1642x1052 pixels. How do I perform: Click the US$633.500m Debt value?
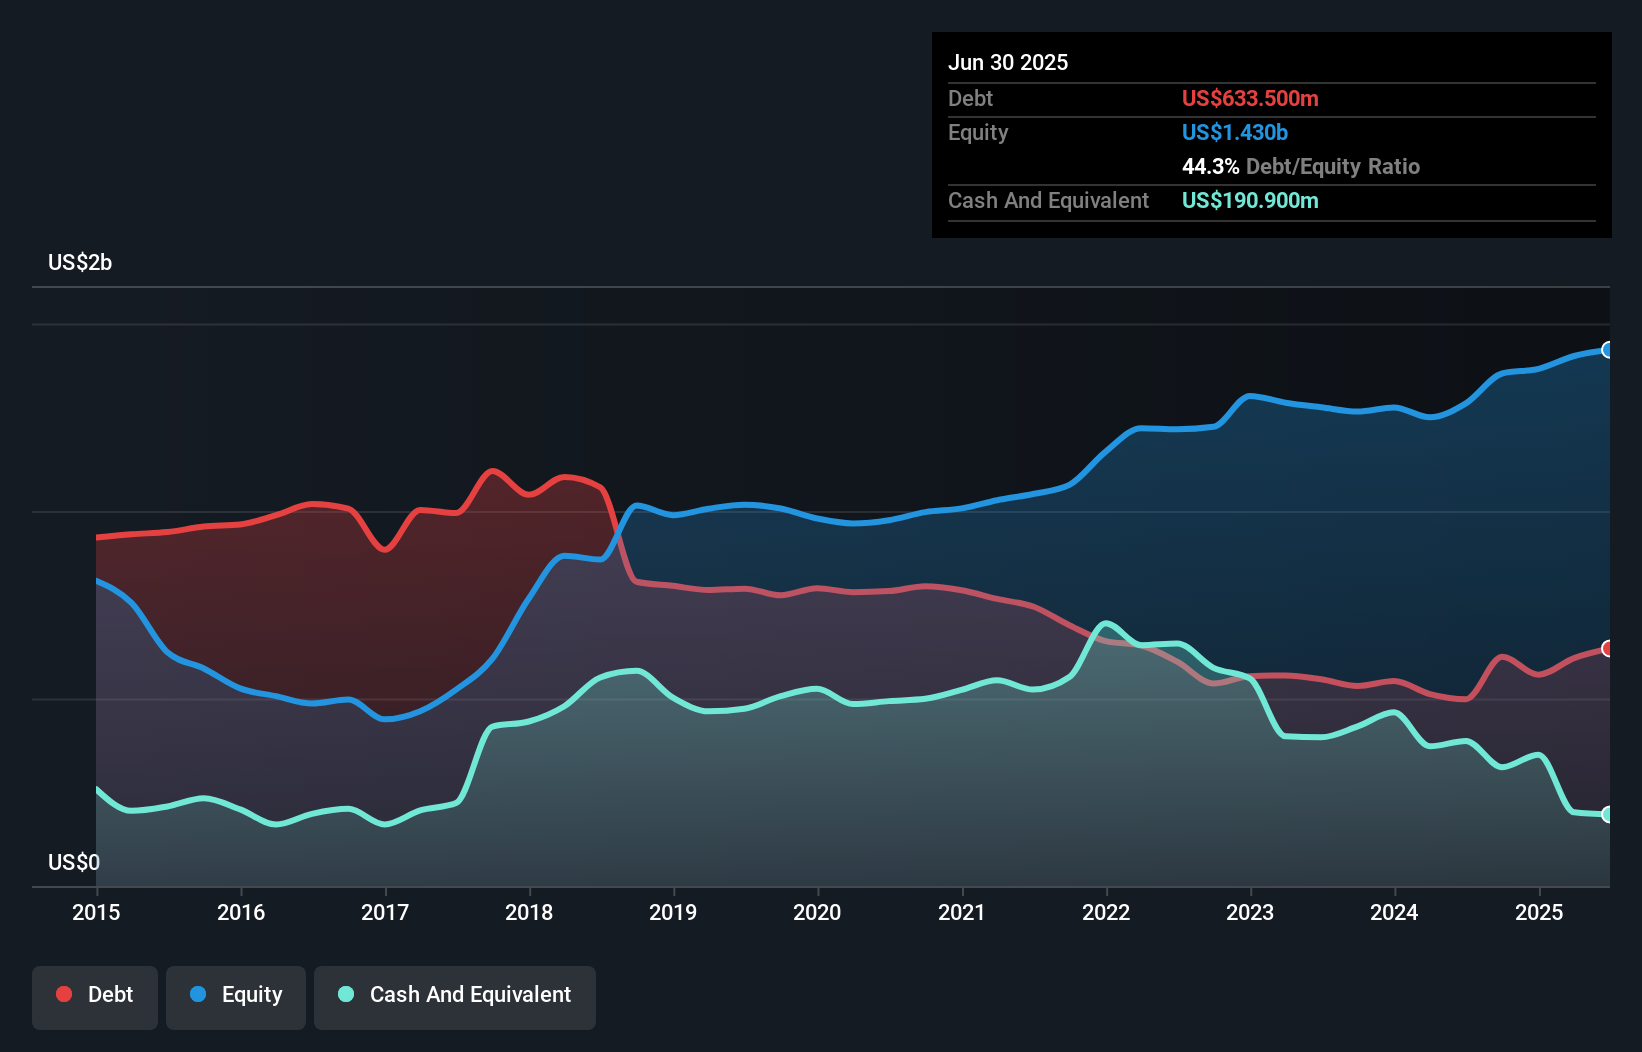point(1250,99)
